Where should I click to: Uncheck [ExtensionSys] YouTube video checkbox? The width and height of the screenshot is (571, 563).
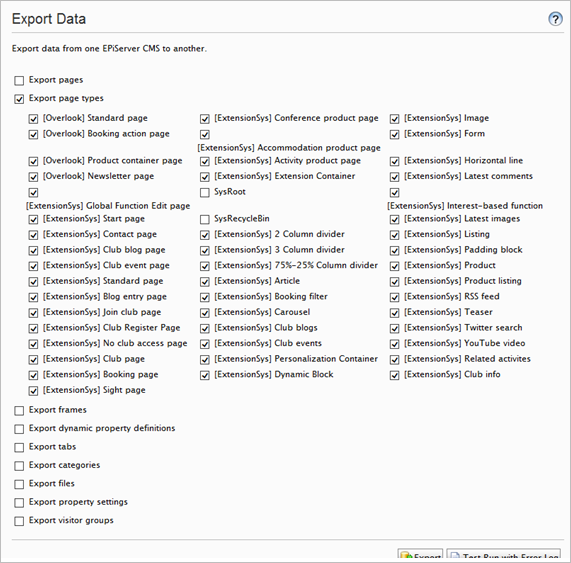[394, 344]
